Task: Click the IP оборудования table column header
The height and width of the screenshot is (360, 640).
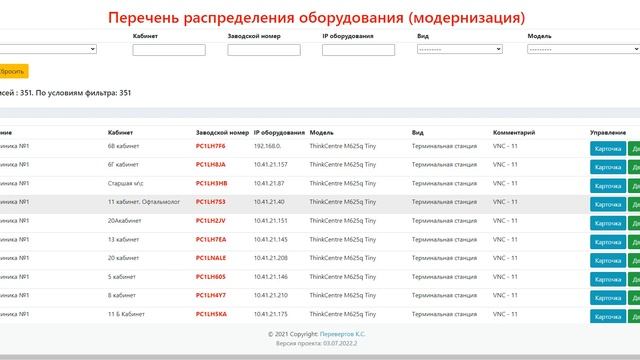Action: pos(279,133)
